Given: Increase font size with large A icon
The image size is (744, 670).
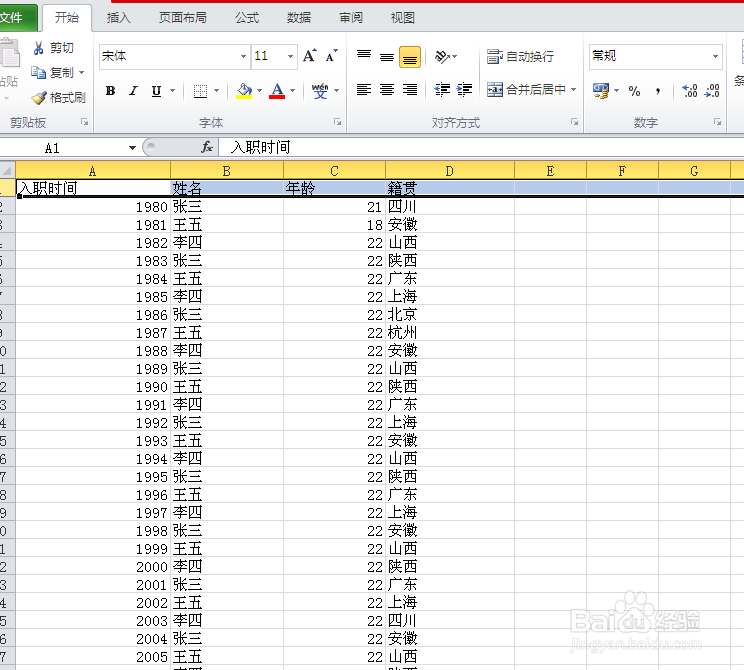Looking at the screenshot, I should [310, 56].
